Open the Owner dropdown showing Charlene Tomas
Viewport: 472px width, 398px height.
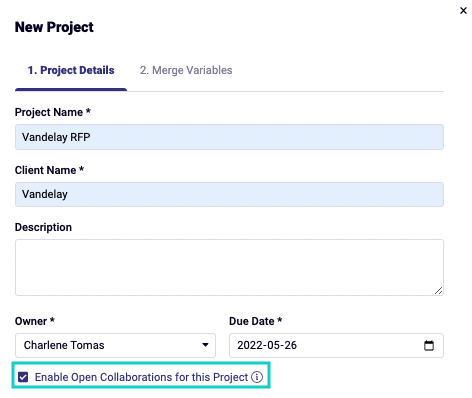[115, 345]
